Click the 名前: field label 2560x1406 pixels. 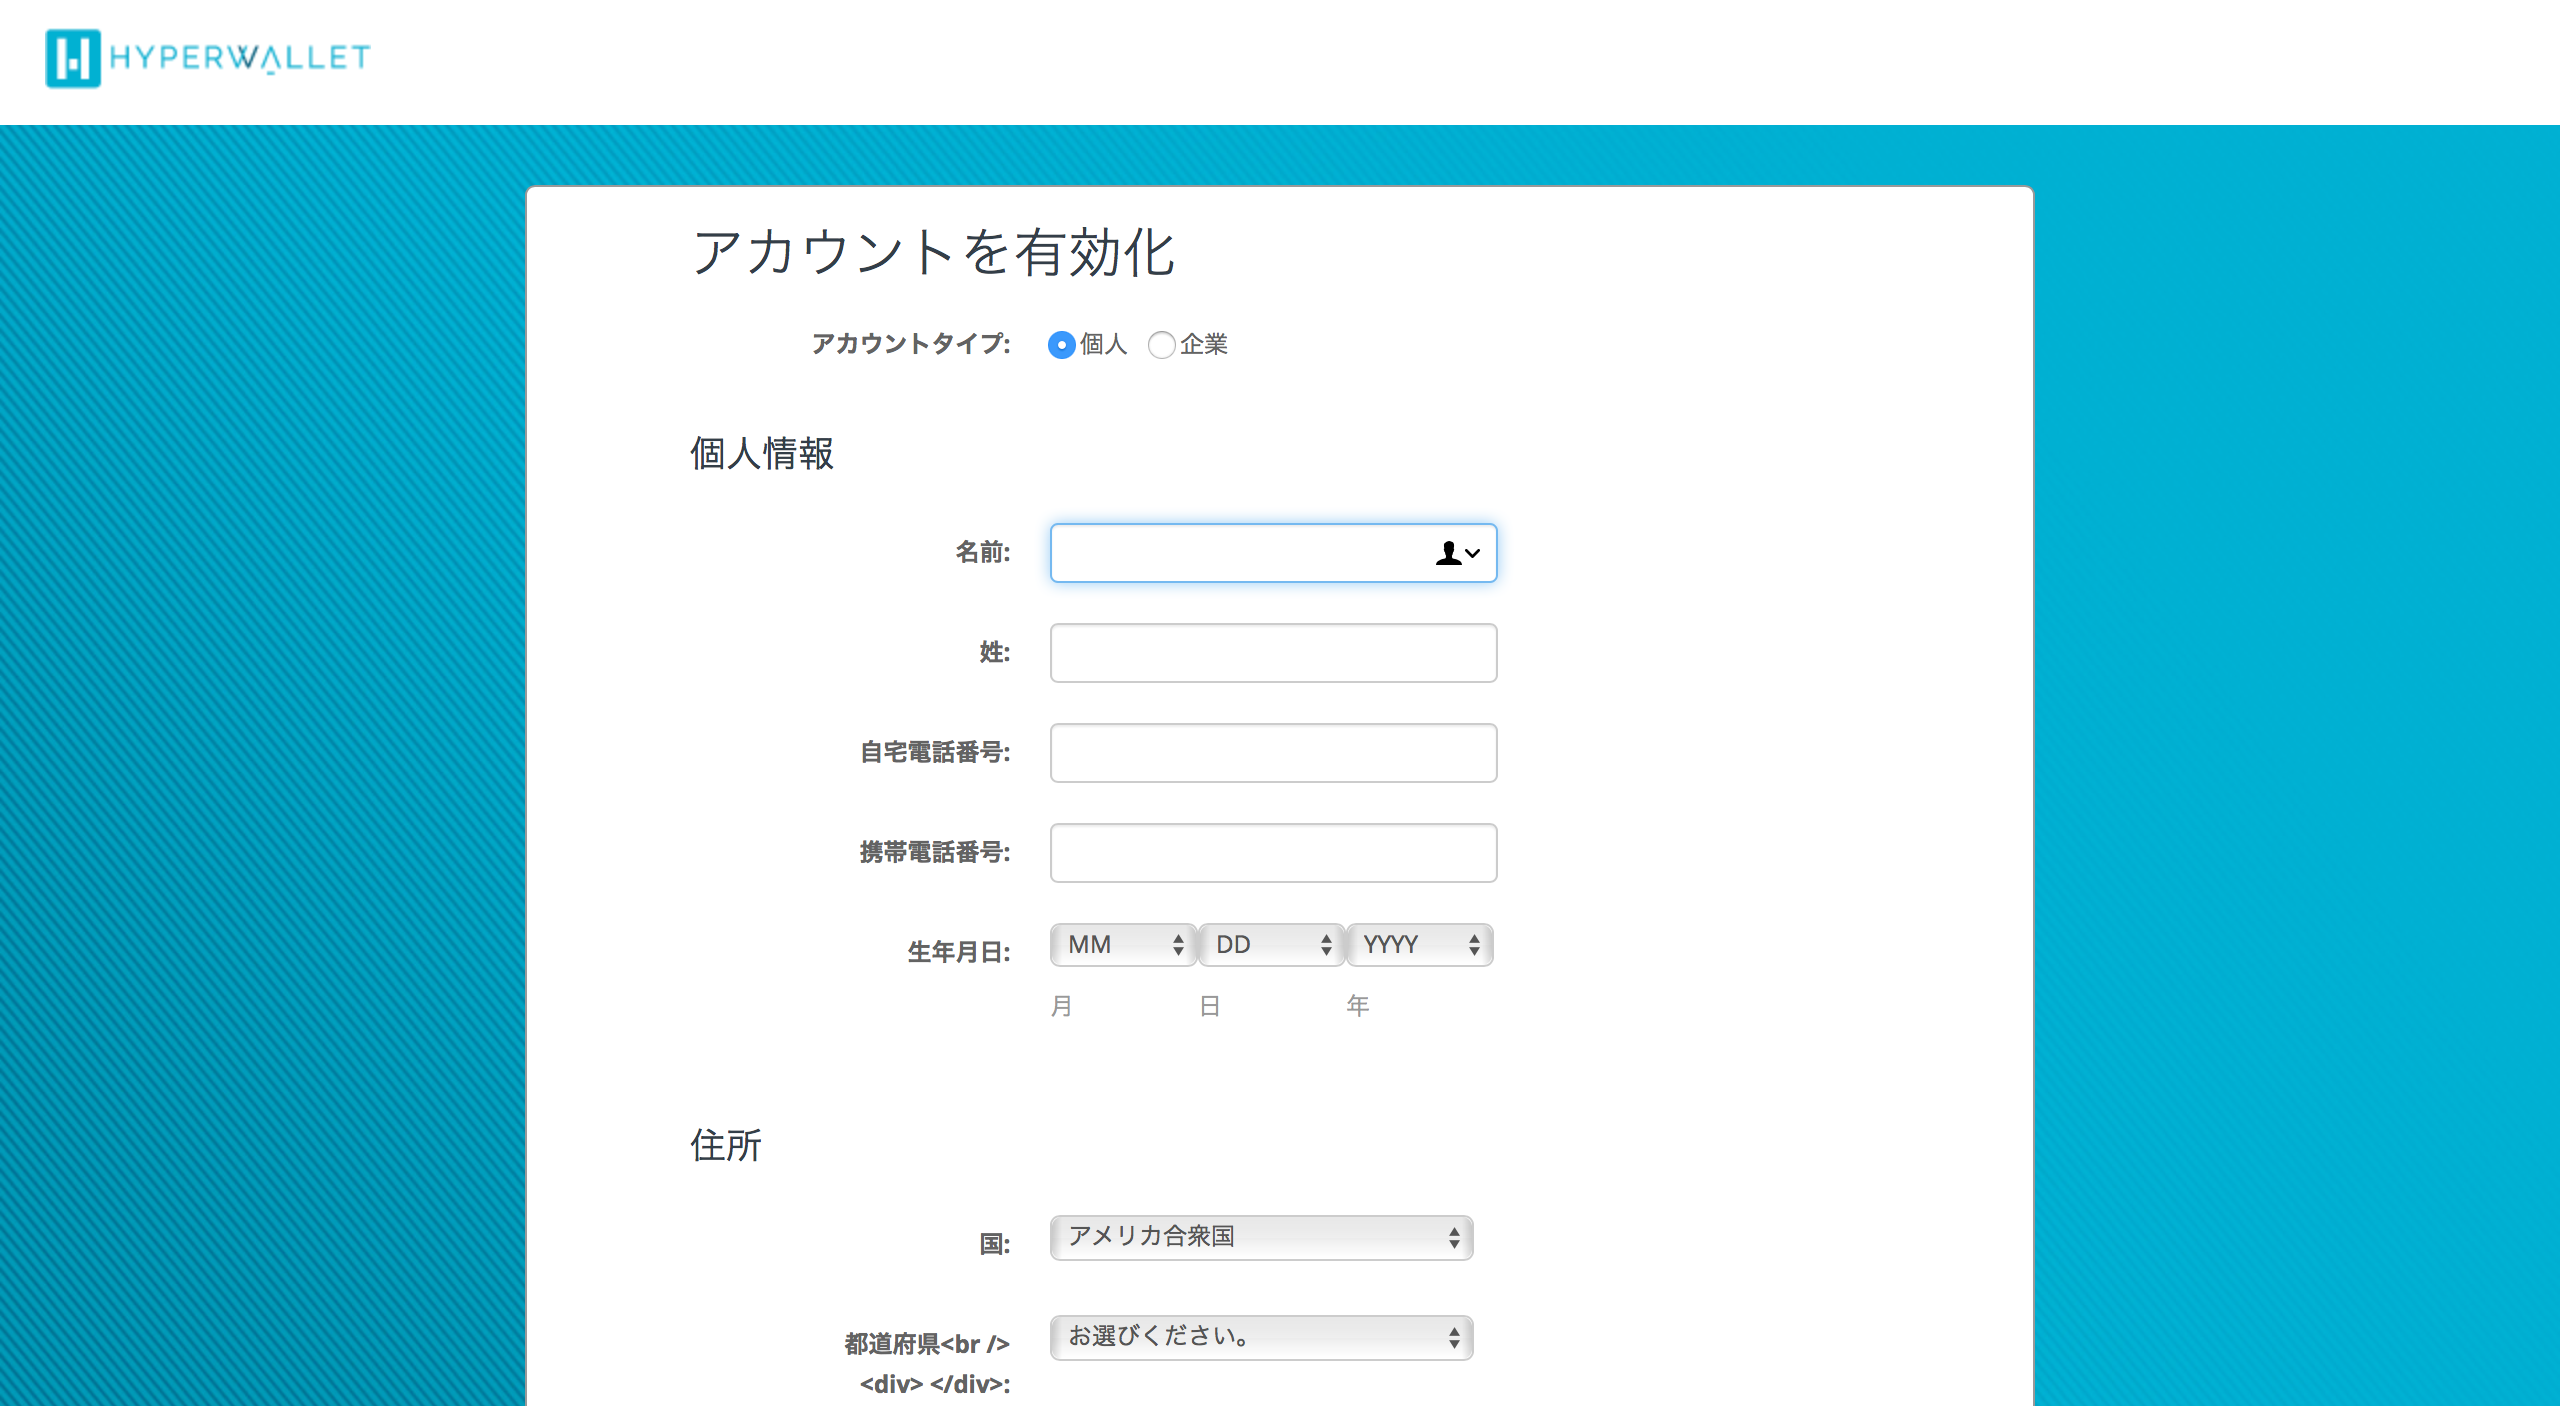(983, 552)
